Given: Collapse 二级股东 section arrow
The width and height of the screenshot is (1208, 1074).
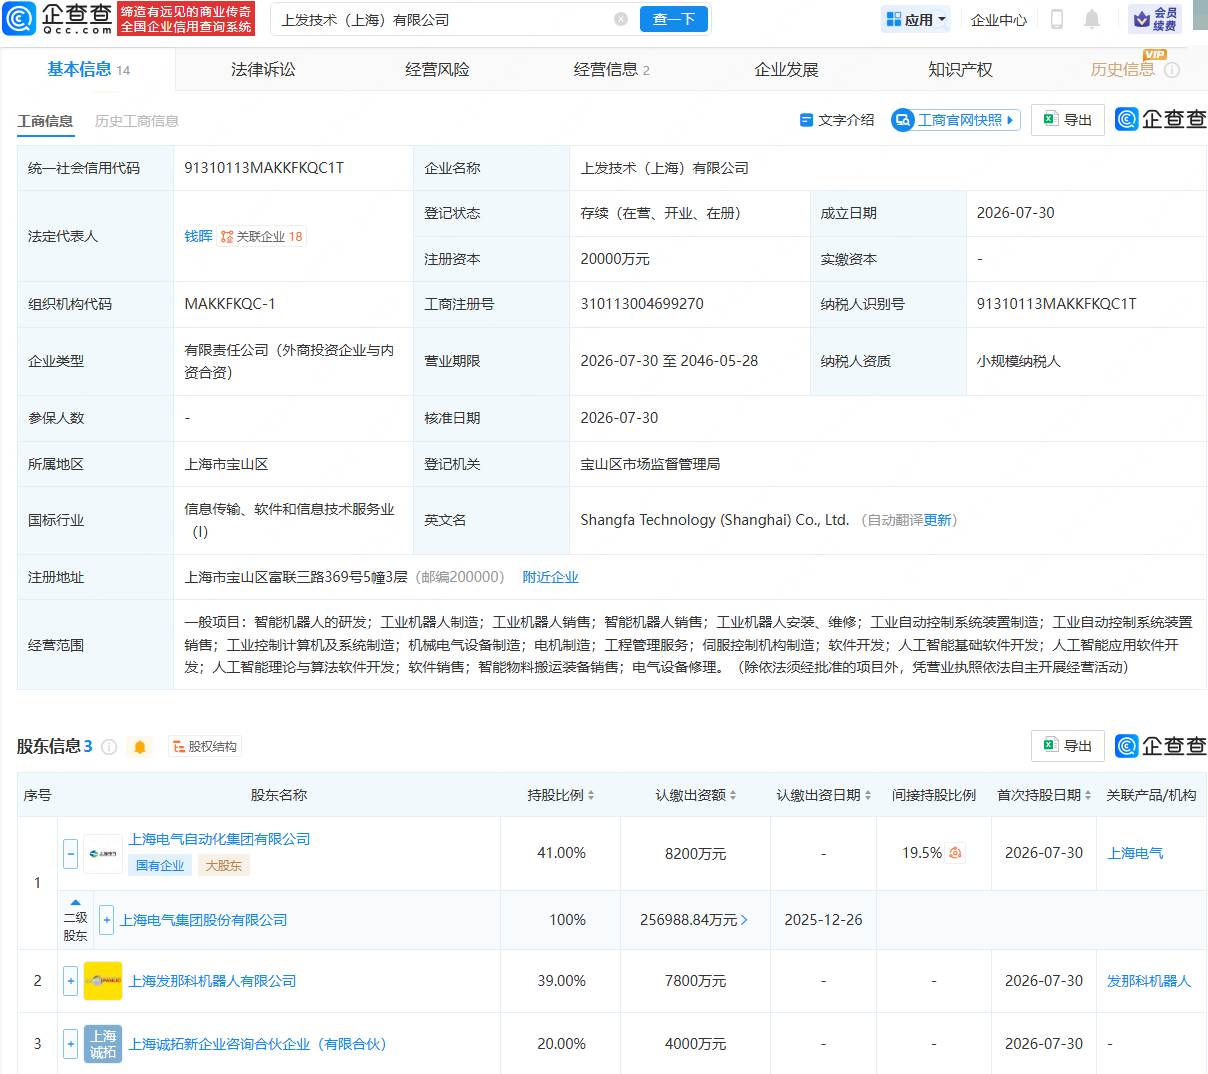Looking at the screenshot, I should click(x=75, y=903).
